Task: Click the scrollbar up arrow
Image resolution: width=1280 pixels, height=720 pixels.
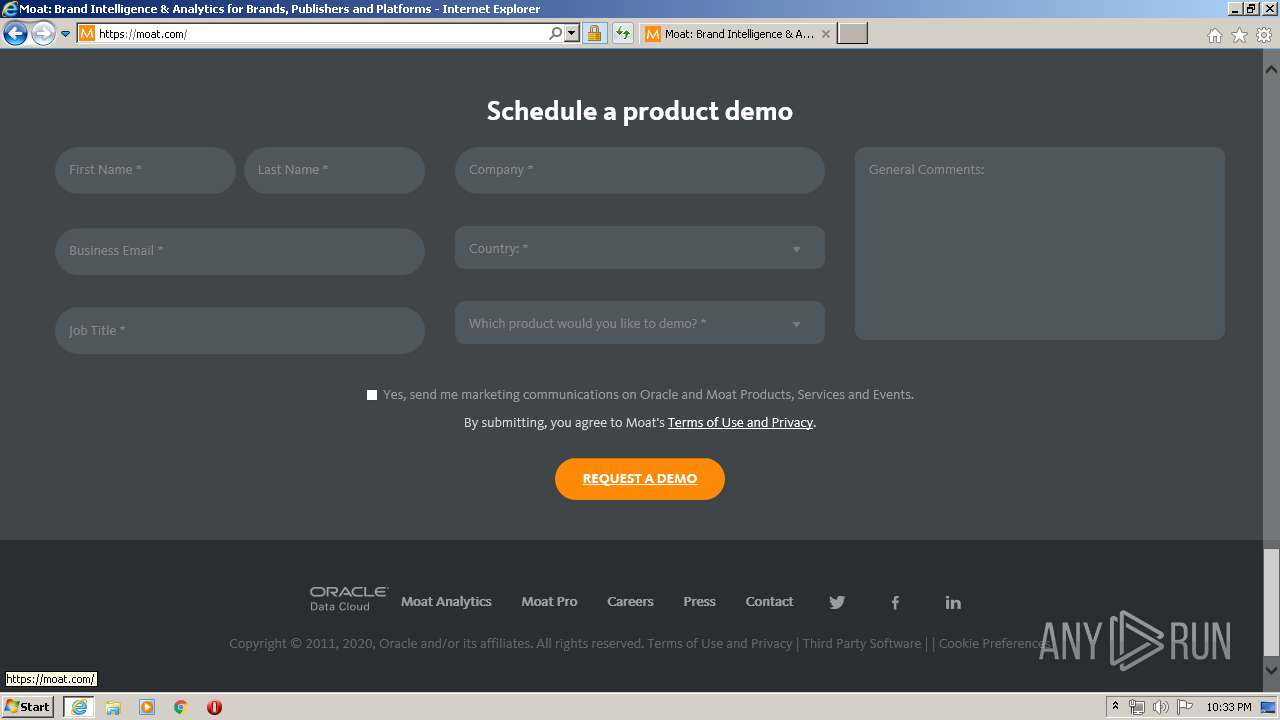Action: (1271, 70)
